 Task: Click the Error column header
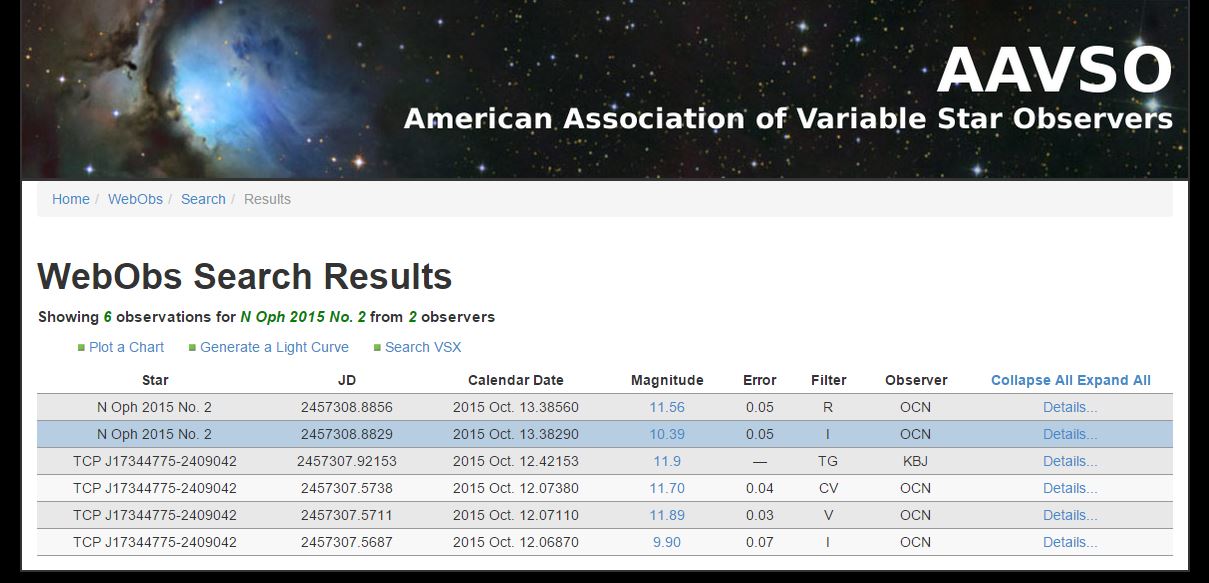tap(760, 380)
